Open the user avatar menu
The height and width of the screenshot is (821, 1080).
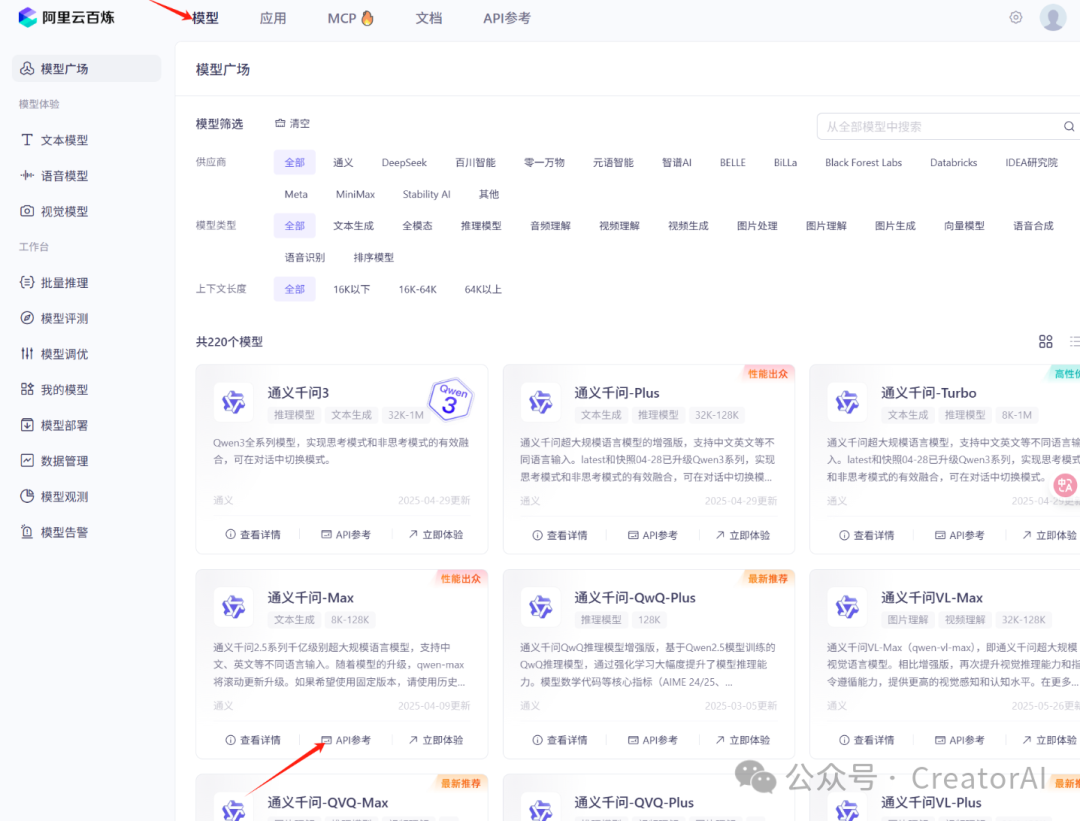coord(1052,17)
